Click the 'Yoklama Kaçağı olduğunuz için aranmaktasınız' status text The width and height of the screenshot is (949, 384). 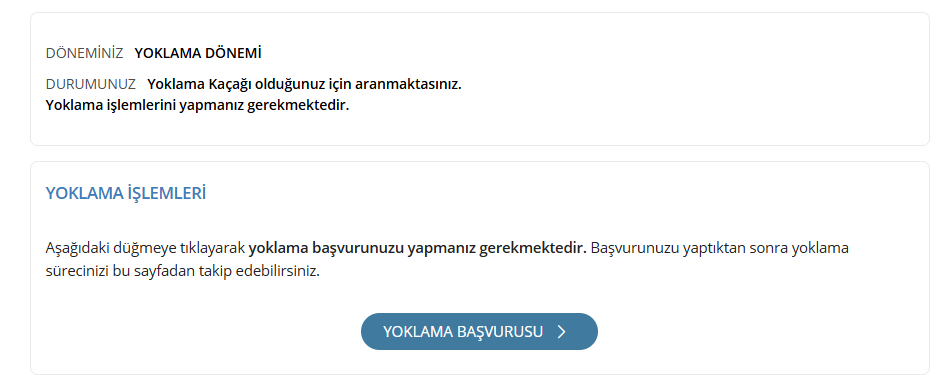pyautogui.click(x=304, y=84)
